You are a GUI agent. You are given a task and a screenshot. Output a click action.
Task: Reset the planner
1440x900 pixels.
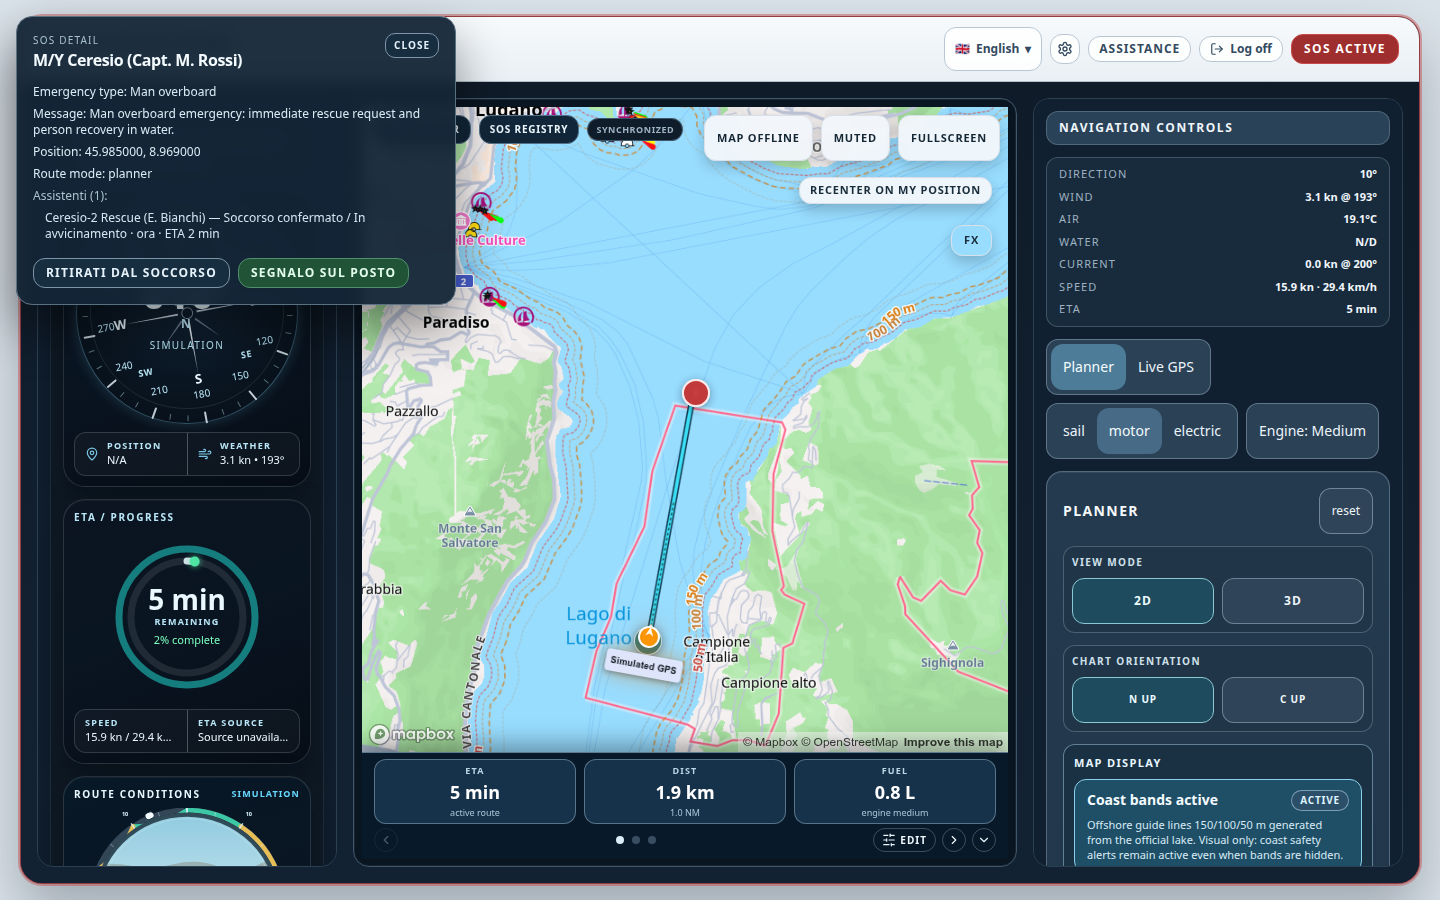[1345, 511]
